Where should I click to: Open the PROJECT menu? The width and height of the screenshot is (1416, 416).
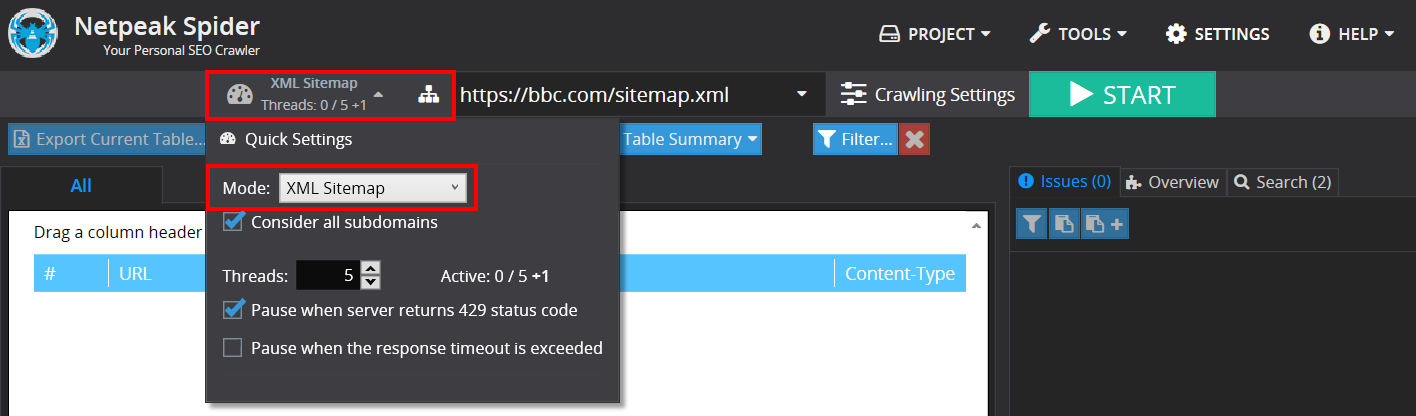935,34
